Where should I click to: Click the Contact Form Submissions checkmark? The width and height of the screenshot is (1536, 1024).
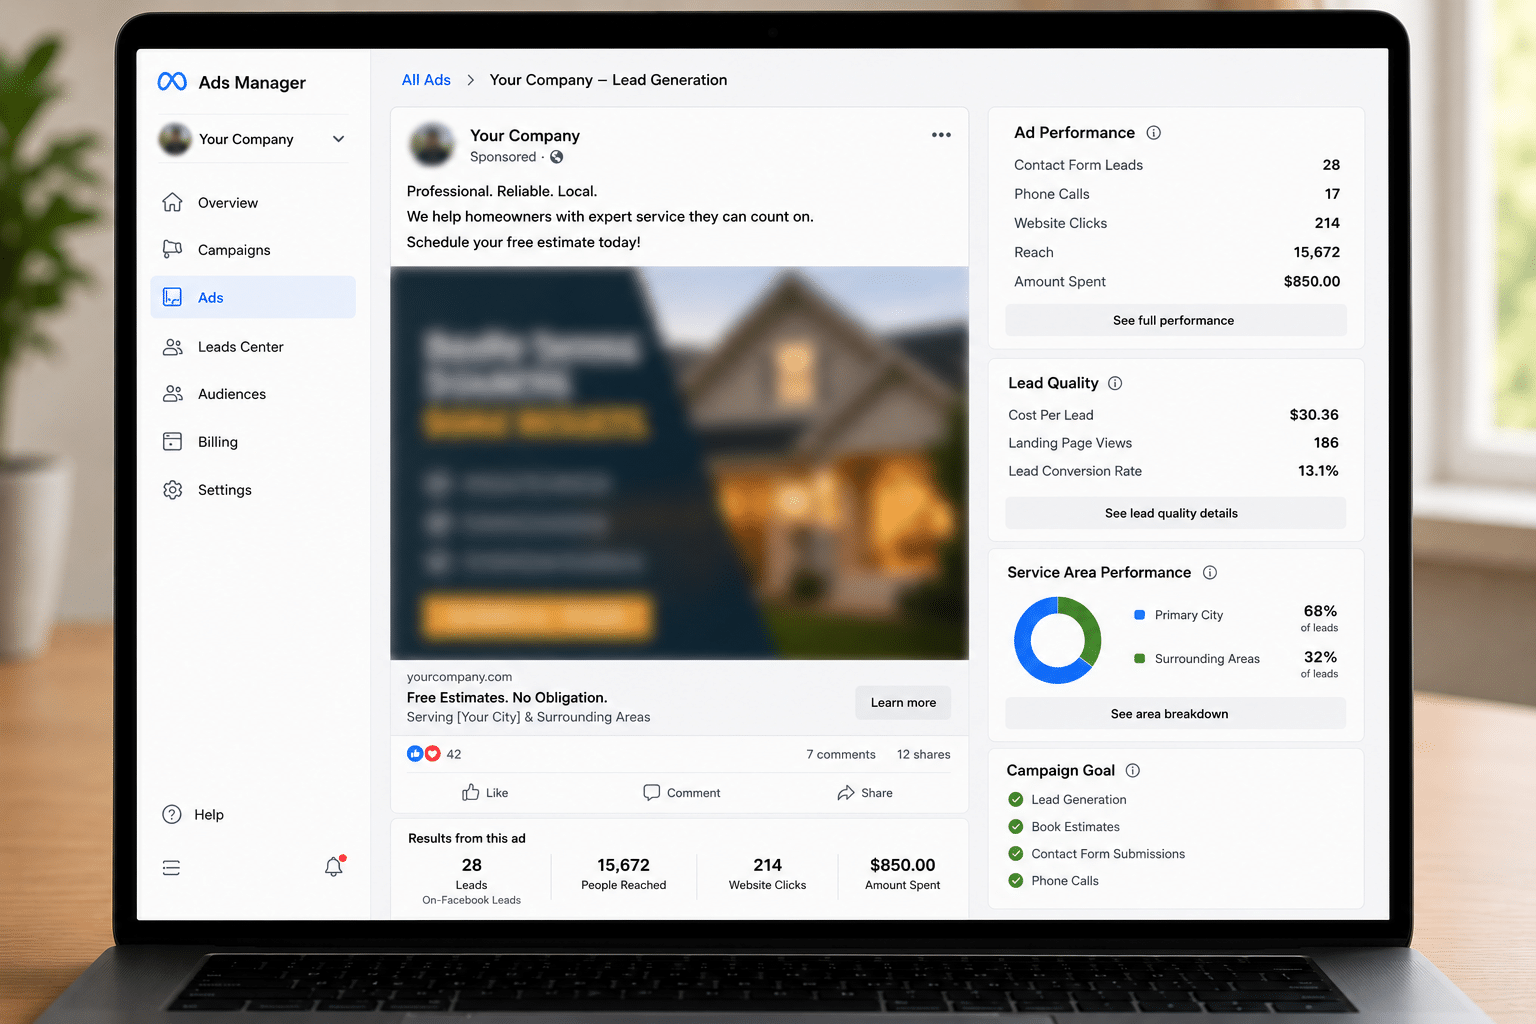pyautogui.click(x=1016, y=854)
